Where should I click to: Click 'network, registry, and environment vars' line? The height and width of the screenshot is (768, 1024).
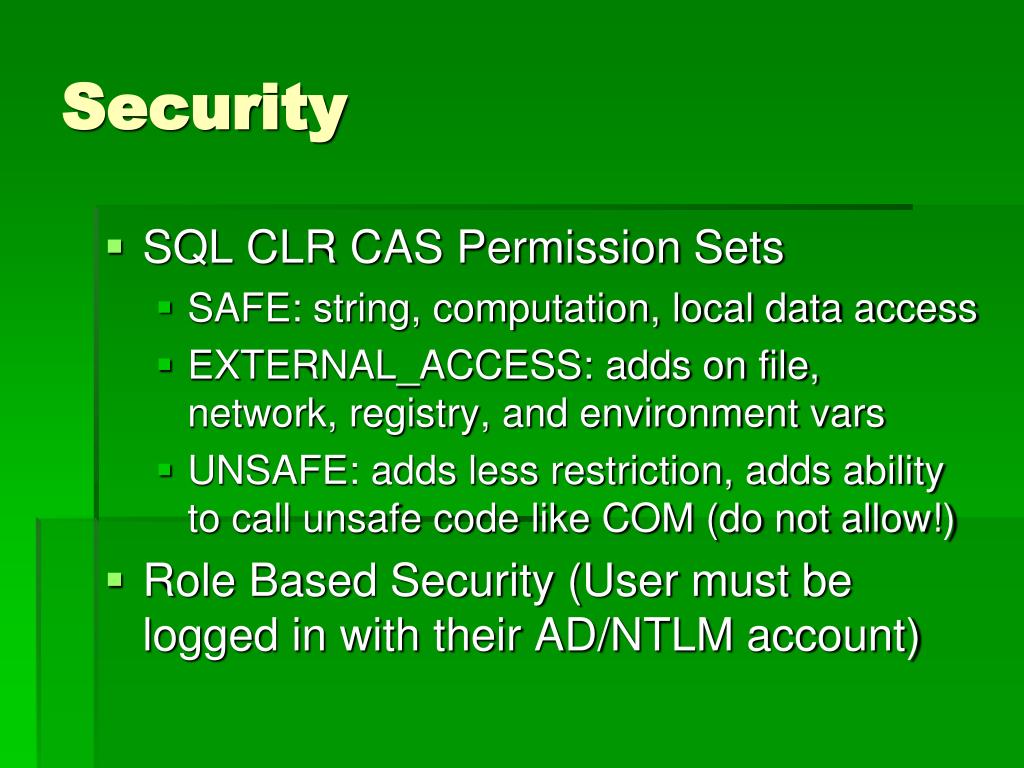pyautogui.click(x=536, y=415)
